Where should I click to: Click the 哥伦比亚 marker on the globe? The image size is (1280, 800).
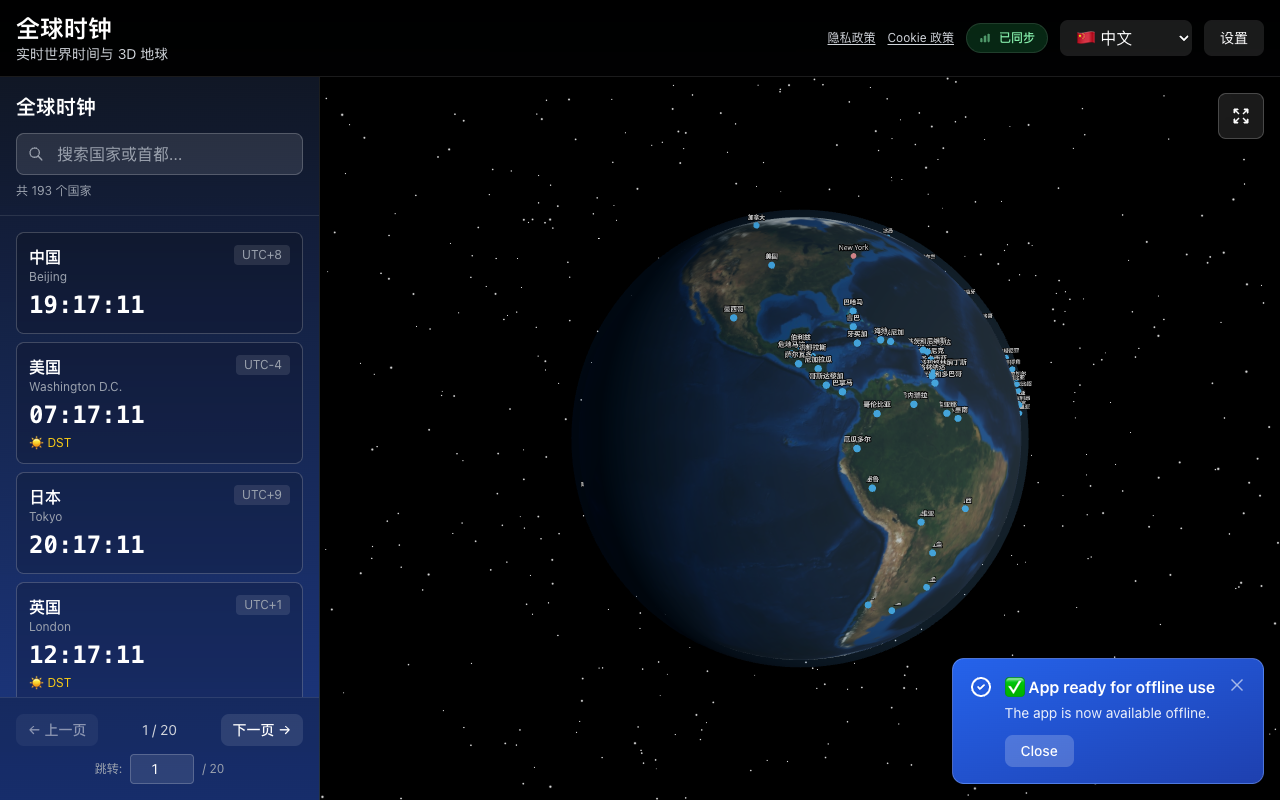click(877, 413)
